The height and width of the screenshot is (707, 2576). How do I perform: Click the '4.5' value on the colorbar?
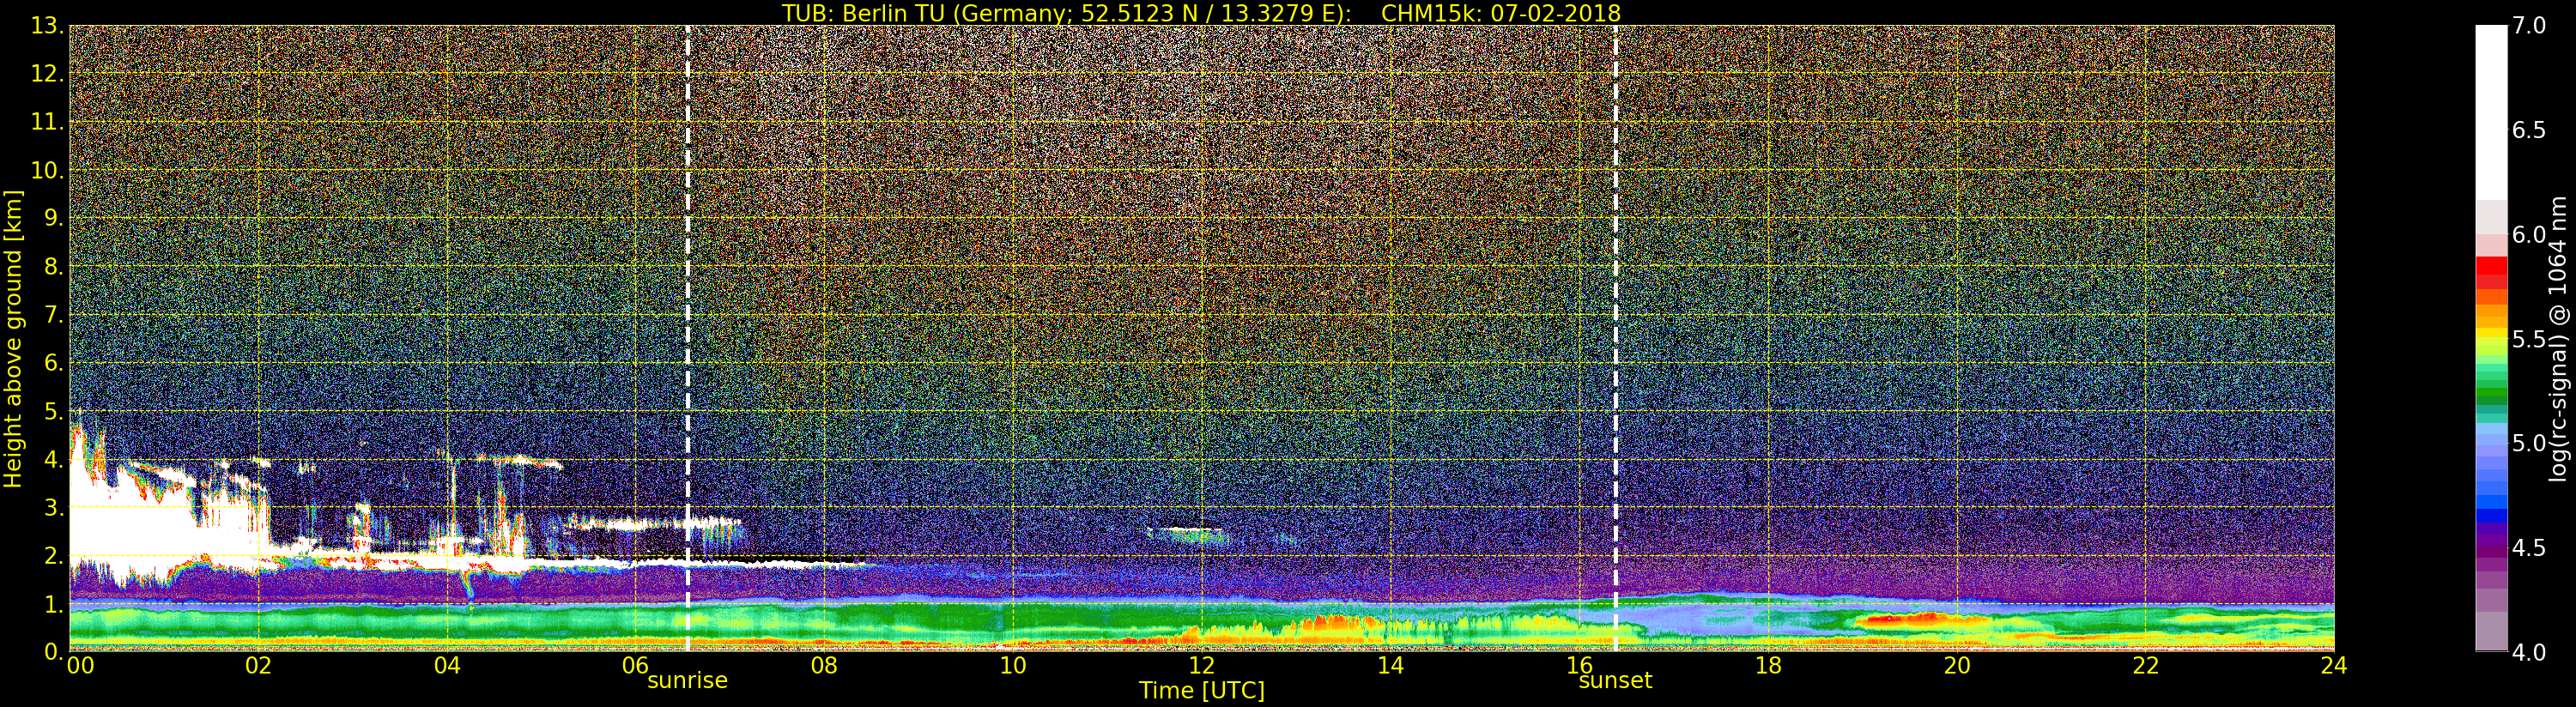2529,548
